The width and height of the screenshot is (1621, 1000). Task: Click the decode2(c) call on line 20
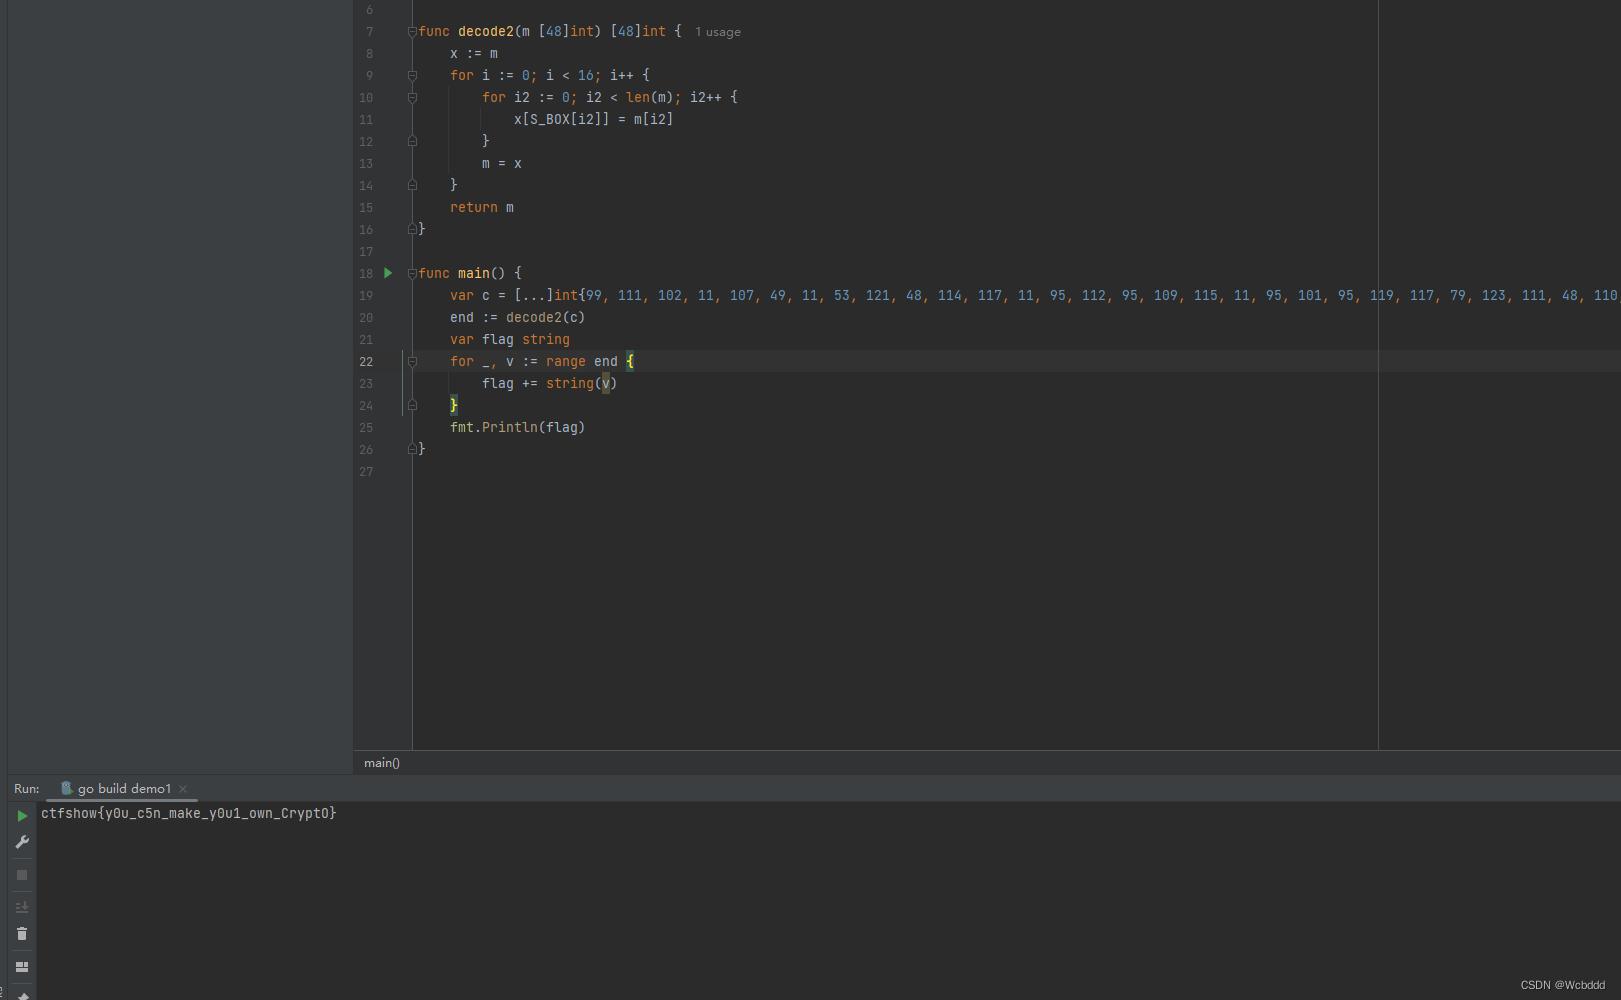click(545, 317)
